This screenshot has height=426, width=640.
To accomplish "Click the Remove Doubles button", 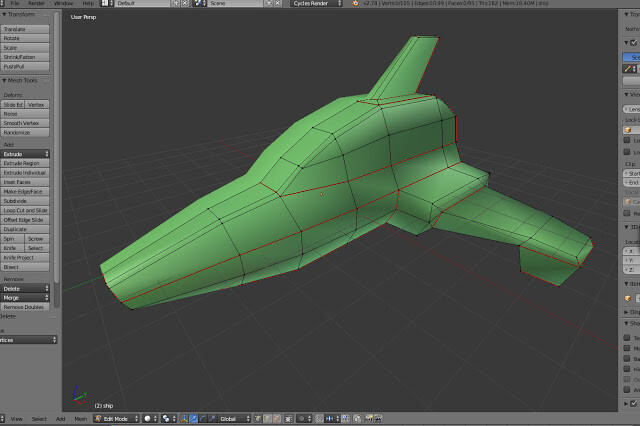I will pyautogui.click(x=25, y=307).
